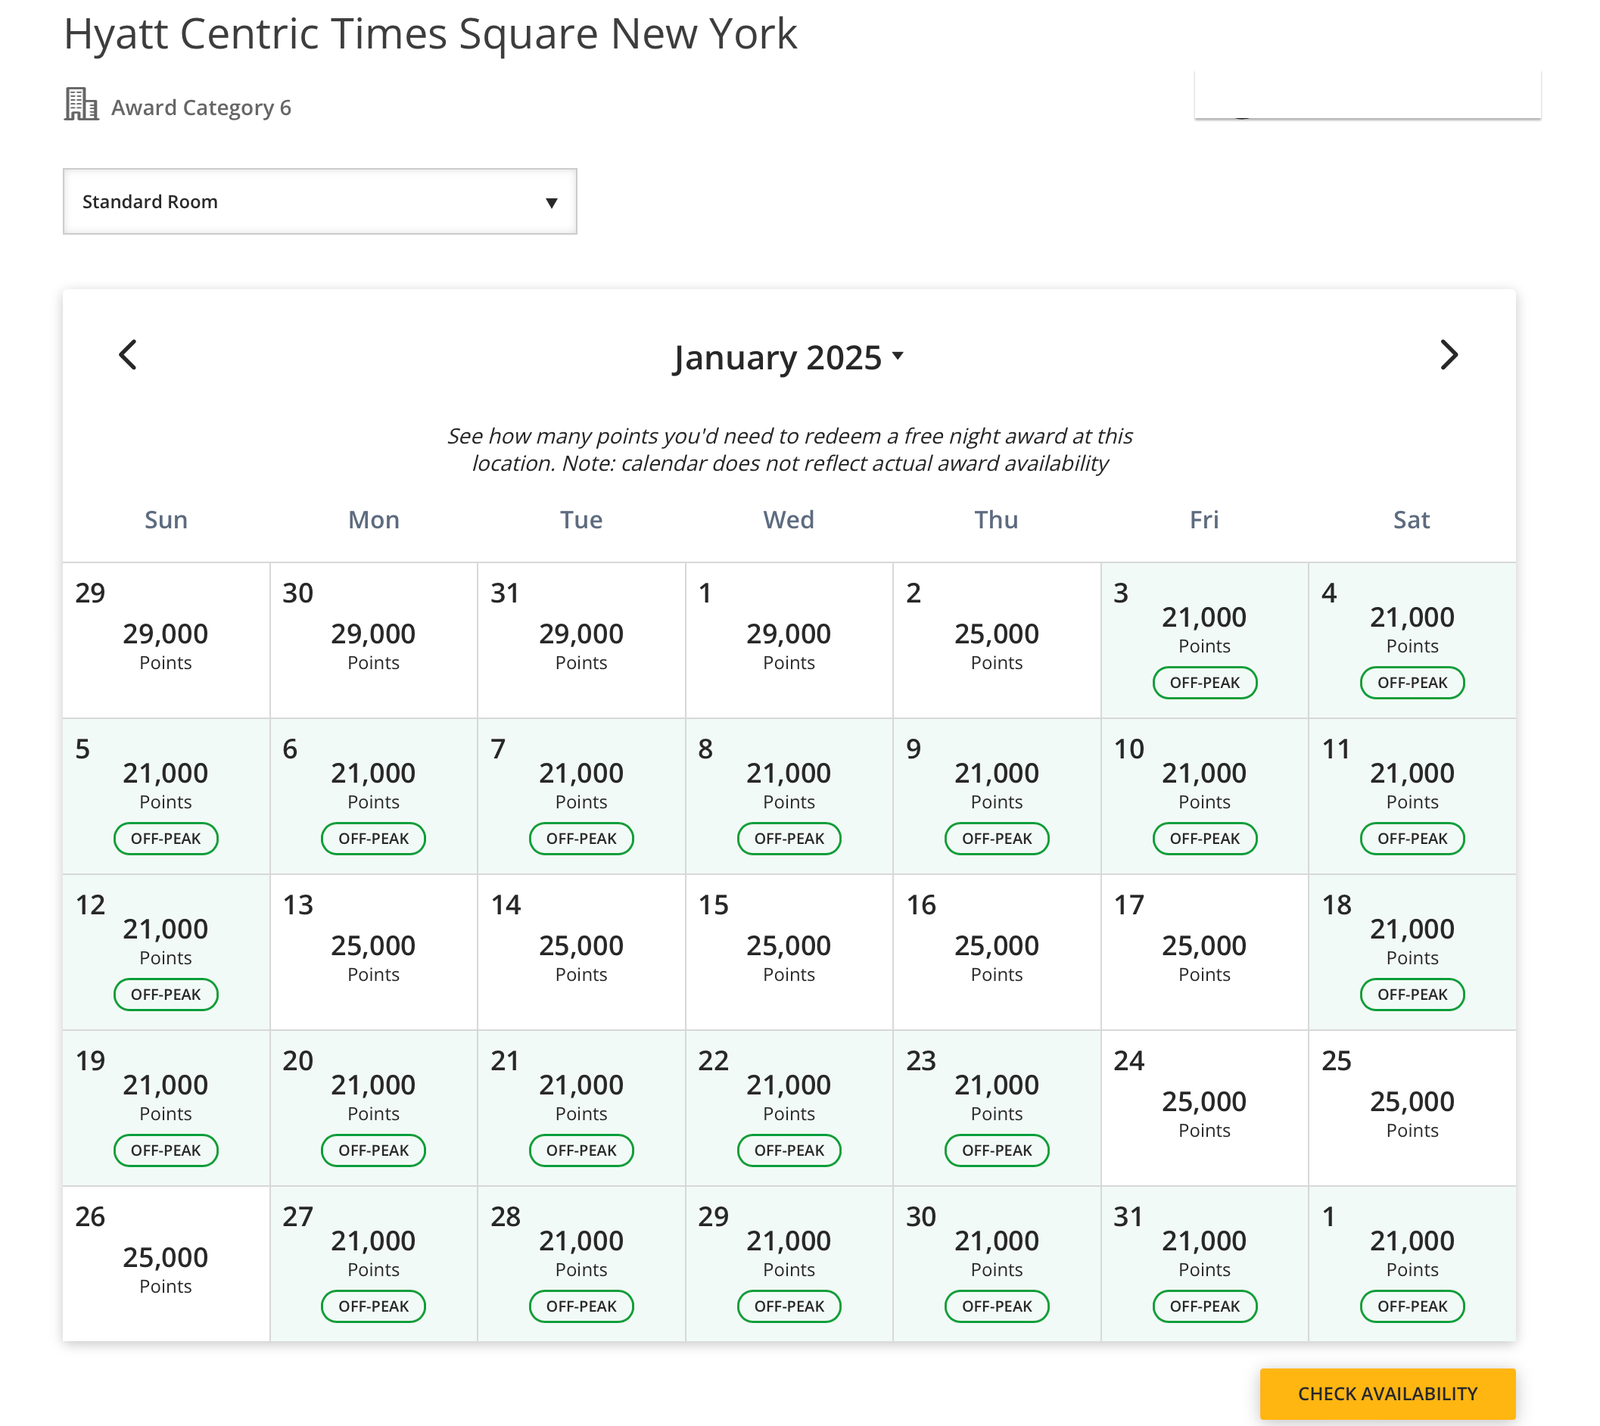Click OFF-PEAK badge on February 1
This screenshot has width=1600, height=1426.
pyautogui.click(x=1411, y=1307)
